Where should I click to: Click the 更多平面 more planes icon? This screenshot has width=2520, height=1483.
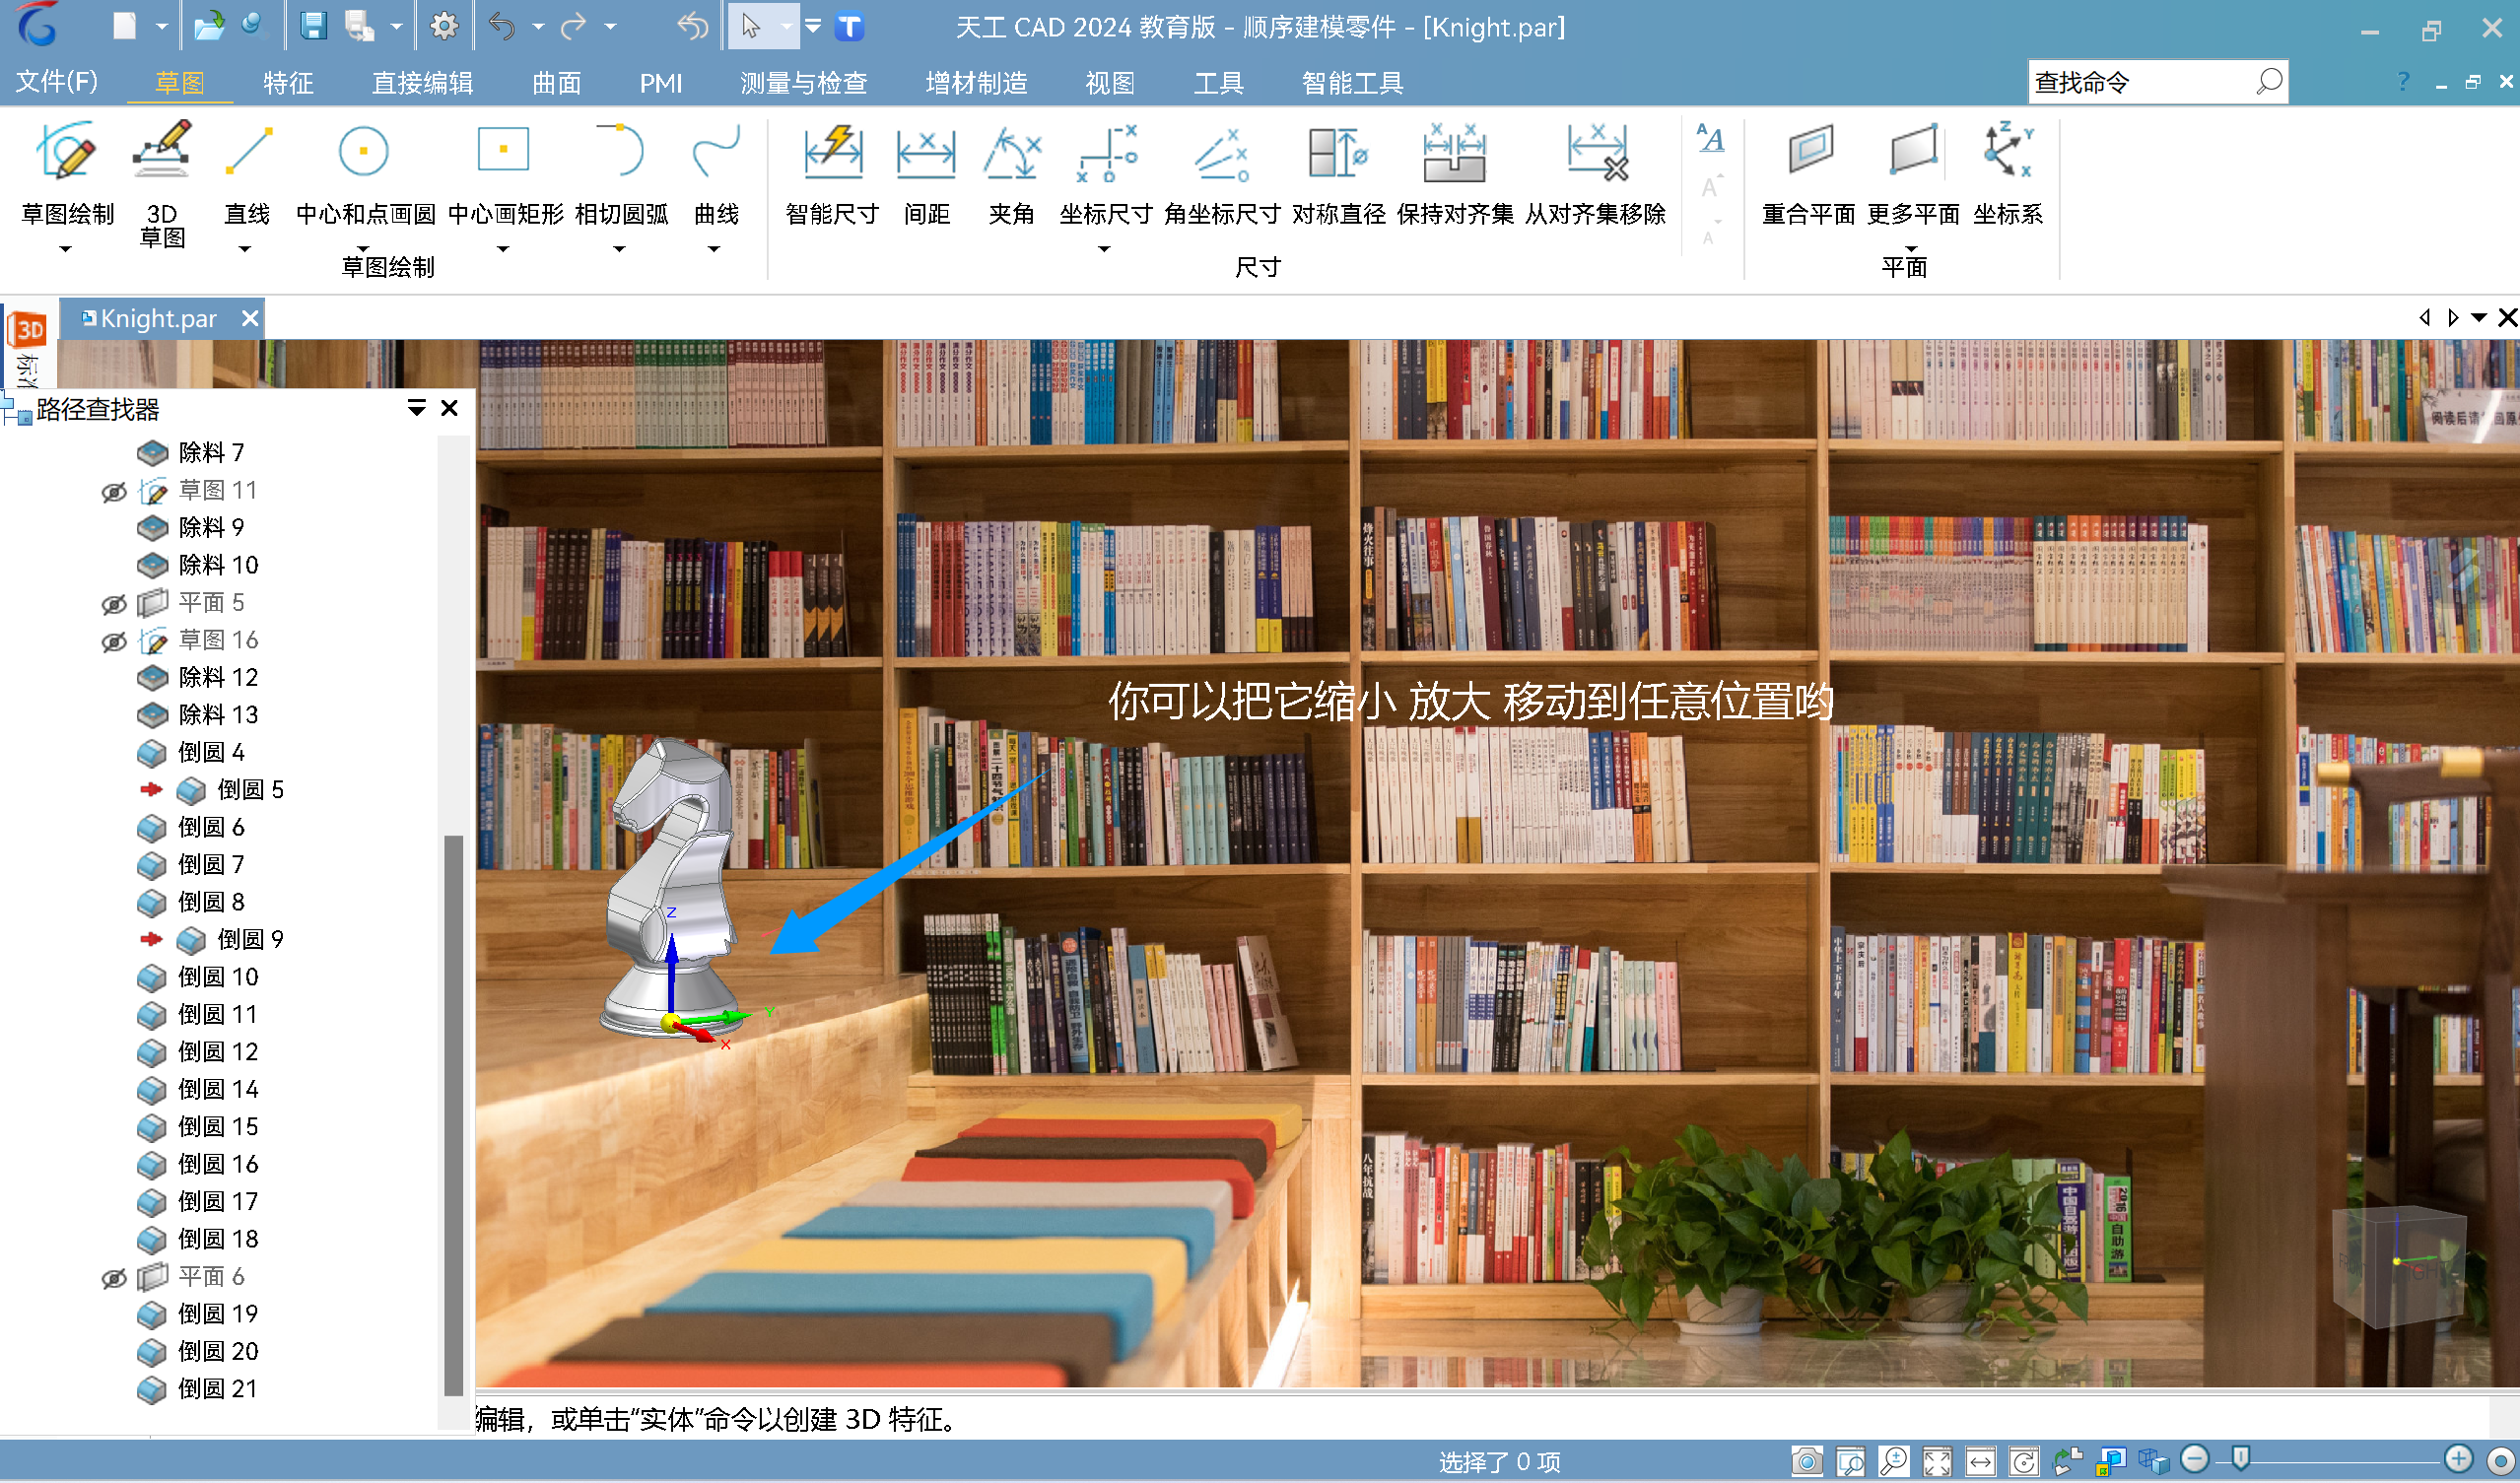[x=1913, y=151]
